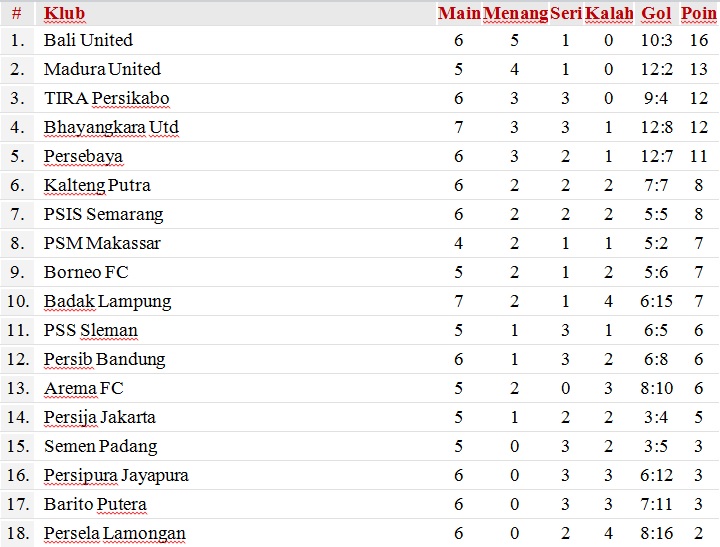The image size is (720, 547).
Task: Select Persib Bandung in the table
Action: (x=104, y=359)
